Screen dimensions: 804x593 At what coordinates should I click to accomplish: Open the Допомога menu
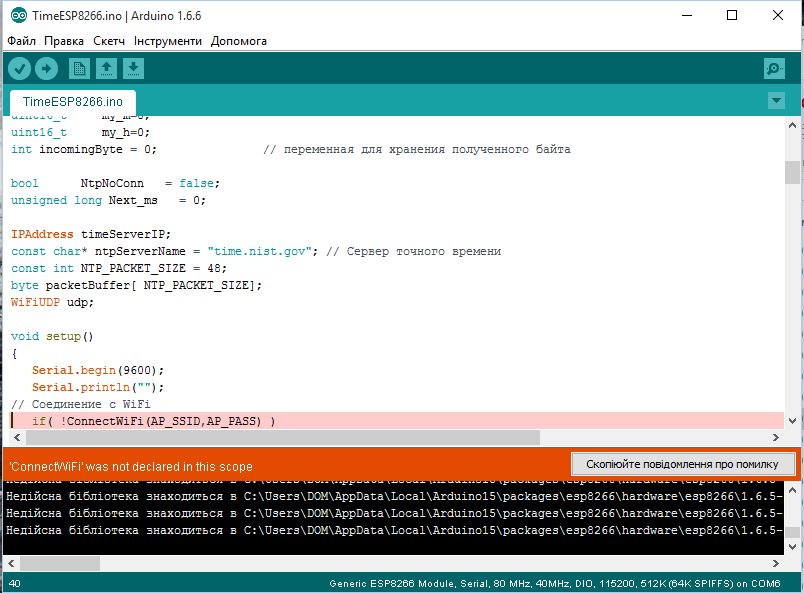(238, 41)
